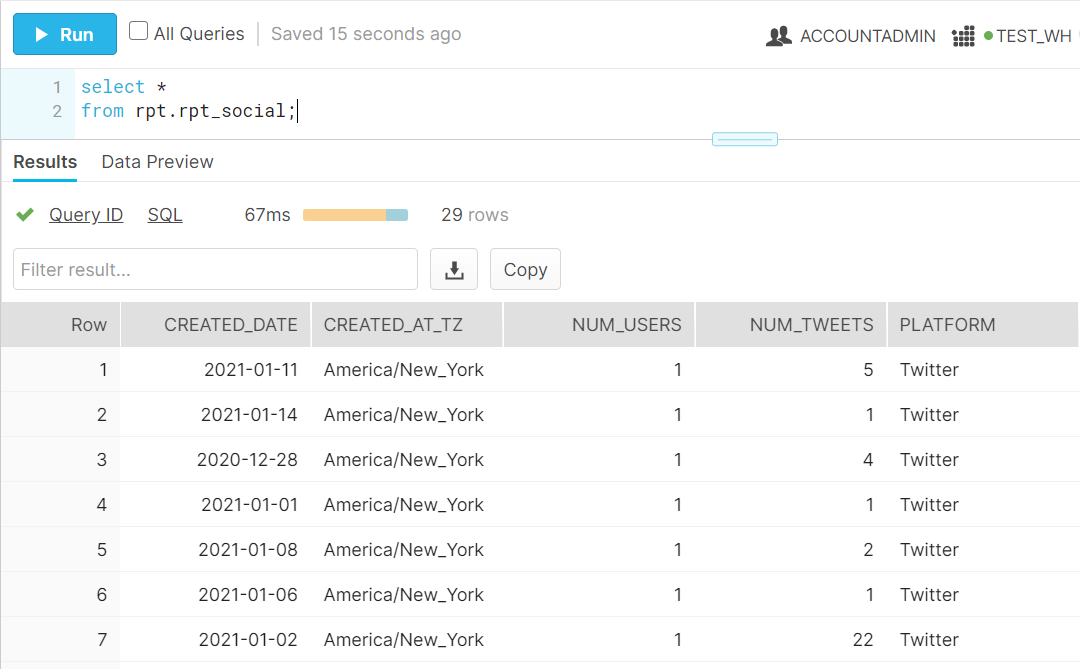Click the SQL link

tap(165, 215)
